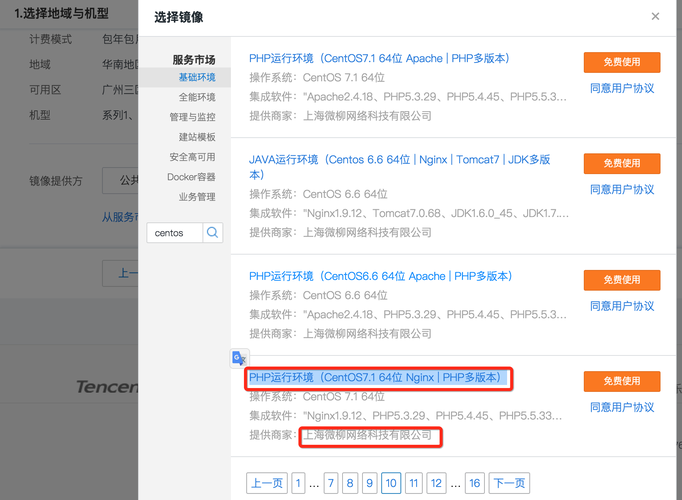The height and width of the screenshot is (500, 682).
Task: Select the 基础环境 category
Action: coord(197,77)
